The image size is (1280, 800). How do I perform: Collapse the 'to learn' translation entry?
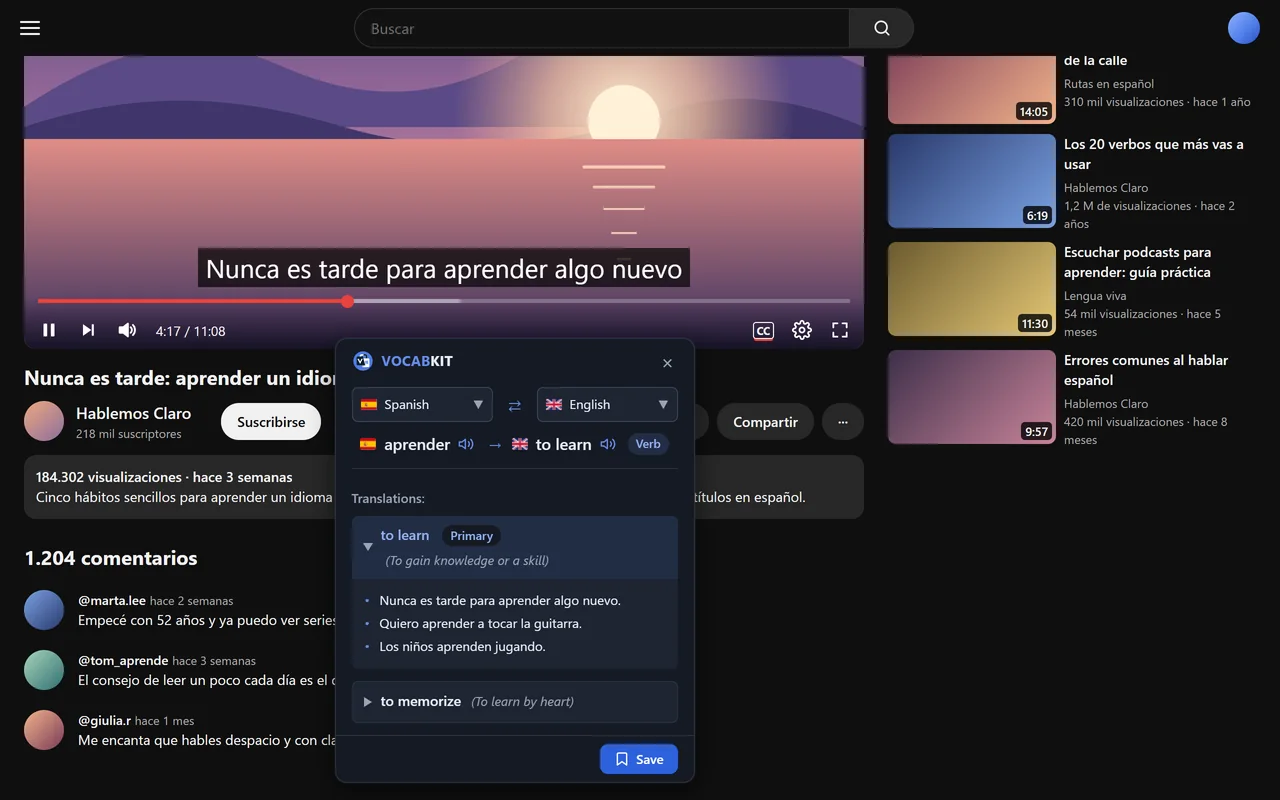(368, 547)
